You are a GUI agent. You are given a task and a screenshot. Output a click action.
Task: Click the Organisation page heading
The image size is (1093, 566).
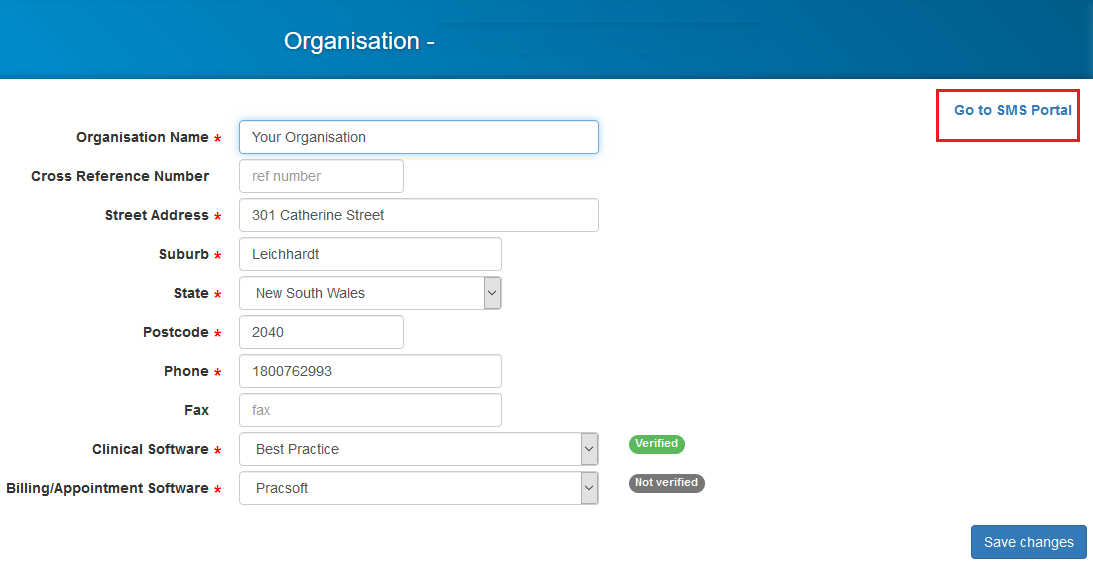click(359, 40)
